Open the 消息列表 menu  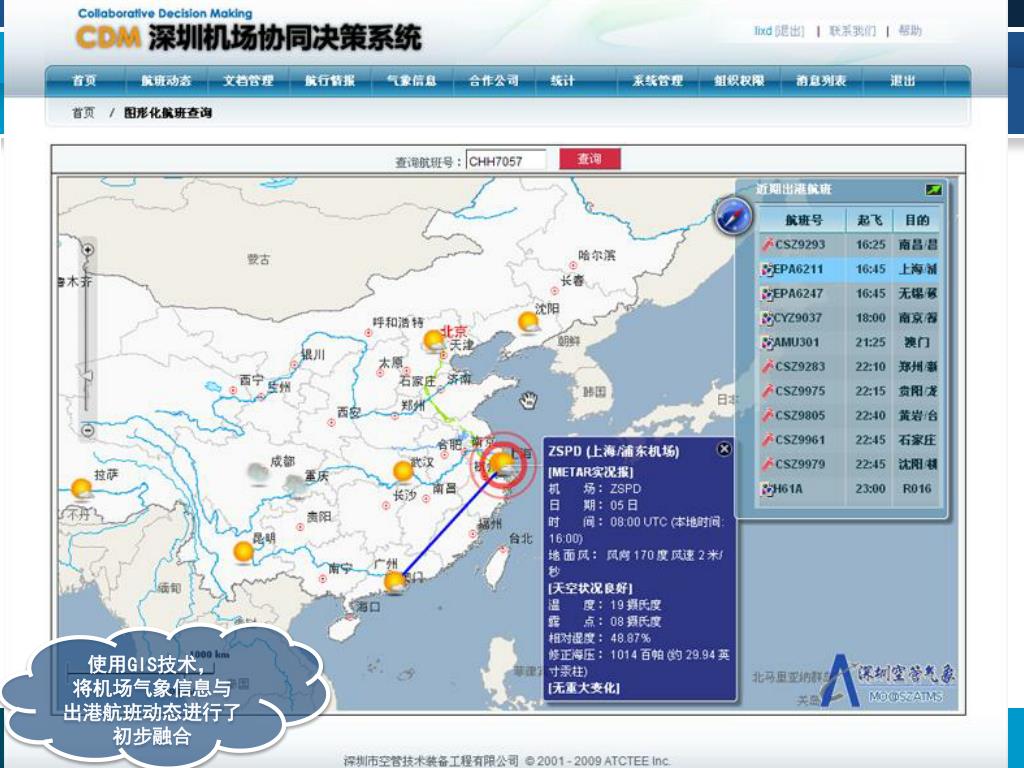click(x=821, y=80)
